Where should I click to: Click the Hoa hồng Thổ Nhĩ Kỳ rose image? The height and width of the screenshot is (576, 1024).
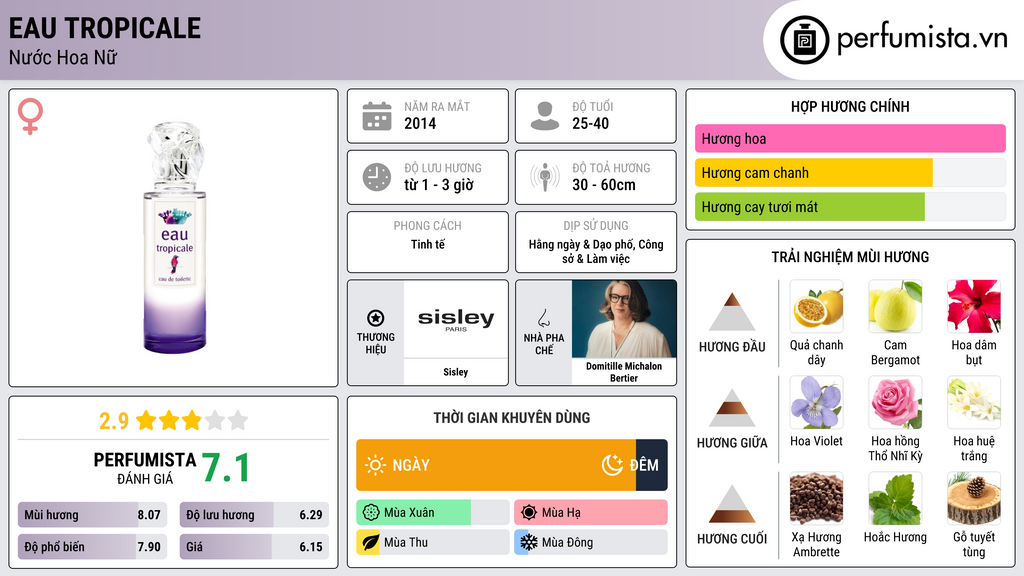[x=895, y=402]
